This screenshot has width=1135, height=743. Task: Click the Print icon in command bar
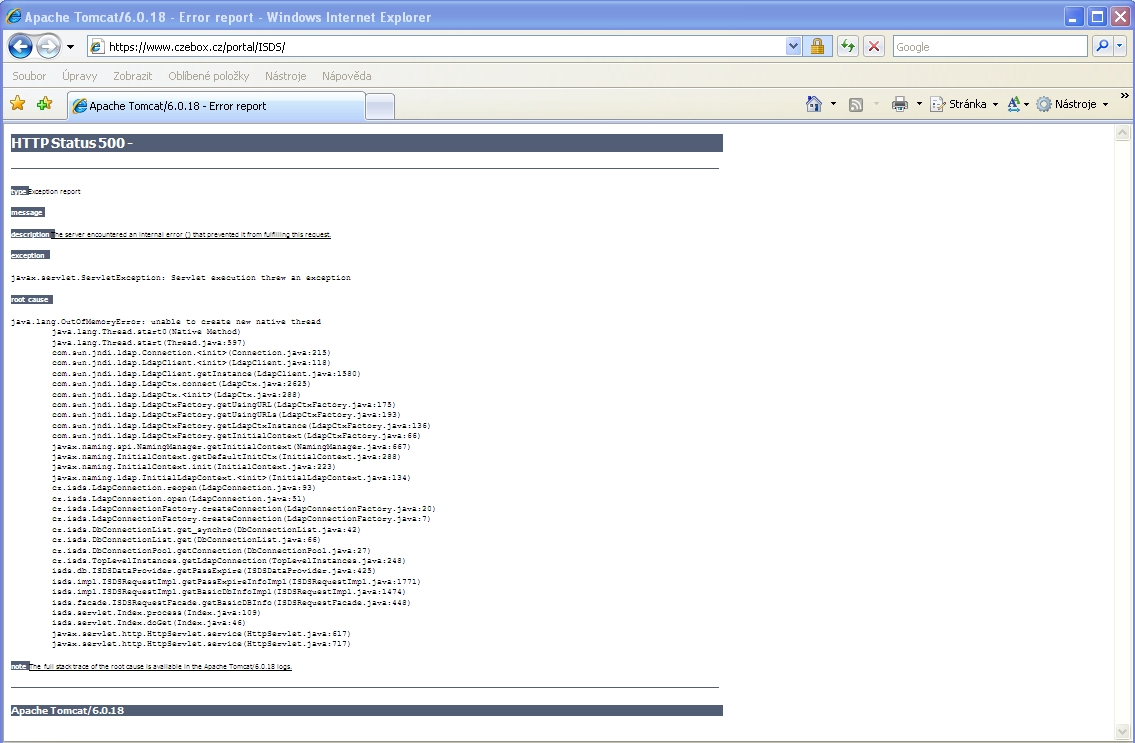point(899,104)
